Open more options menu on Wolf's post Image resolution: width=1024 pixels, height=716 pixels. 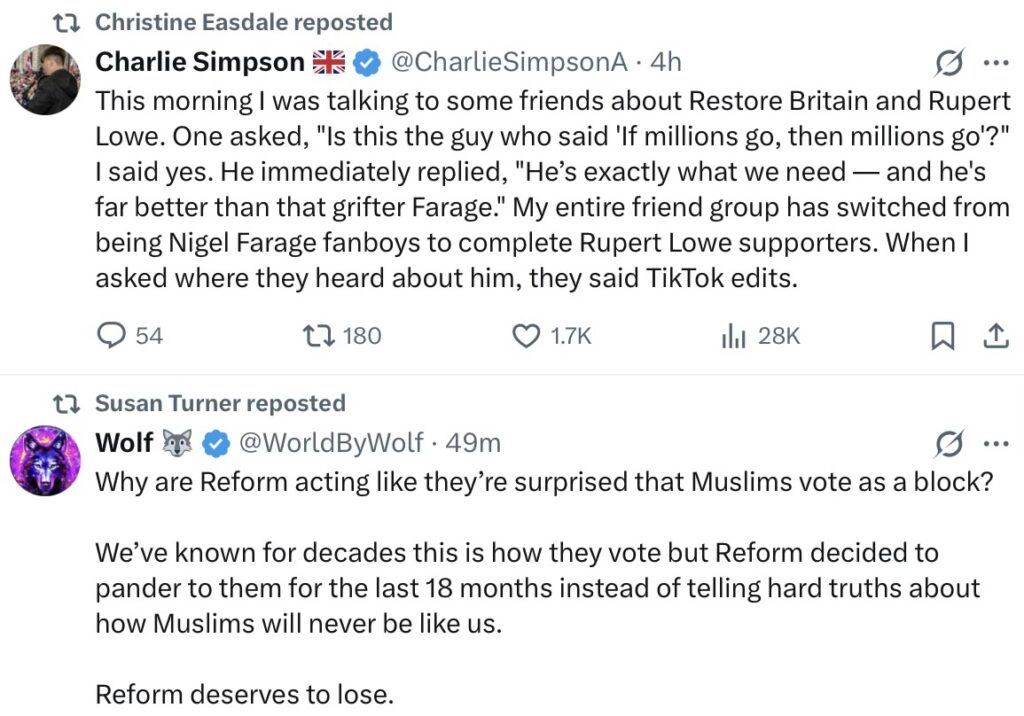[x=996, y=442]
